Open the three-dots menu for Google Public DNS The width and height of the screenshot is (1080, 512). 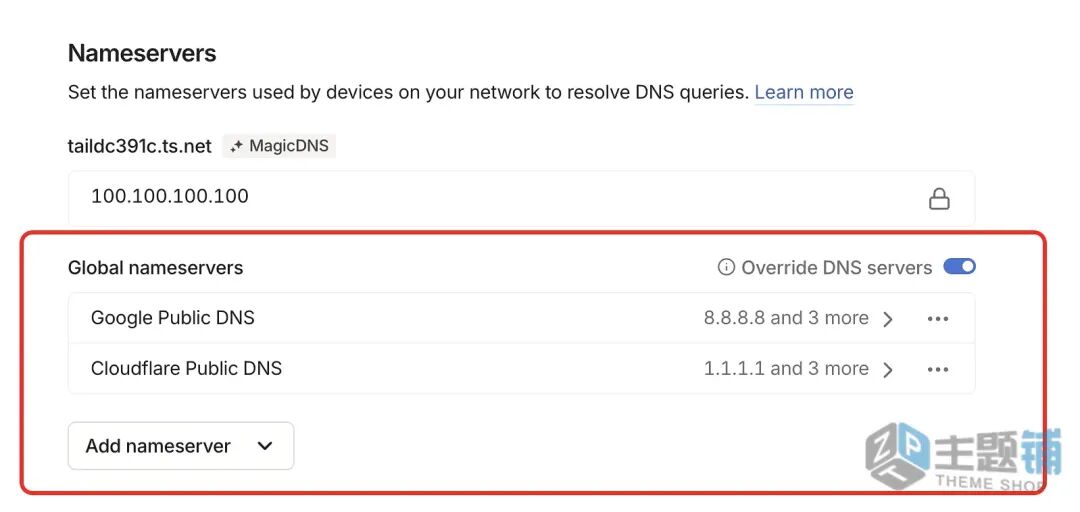[x=937, y=319]
